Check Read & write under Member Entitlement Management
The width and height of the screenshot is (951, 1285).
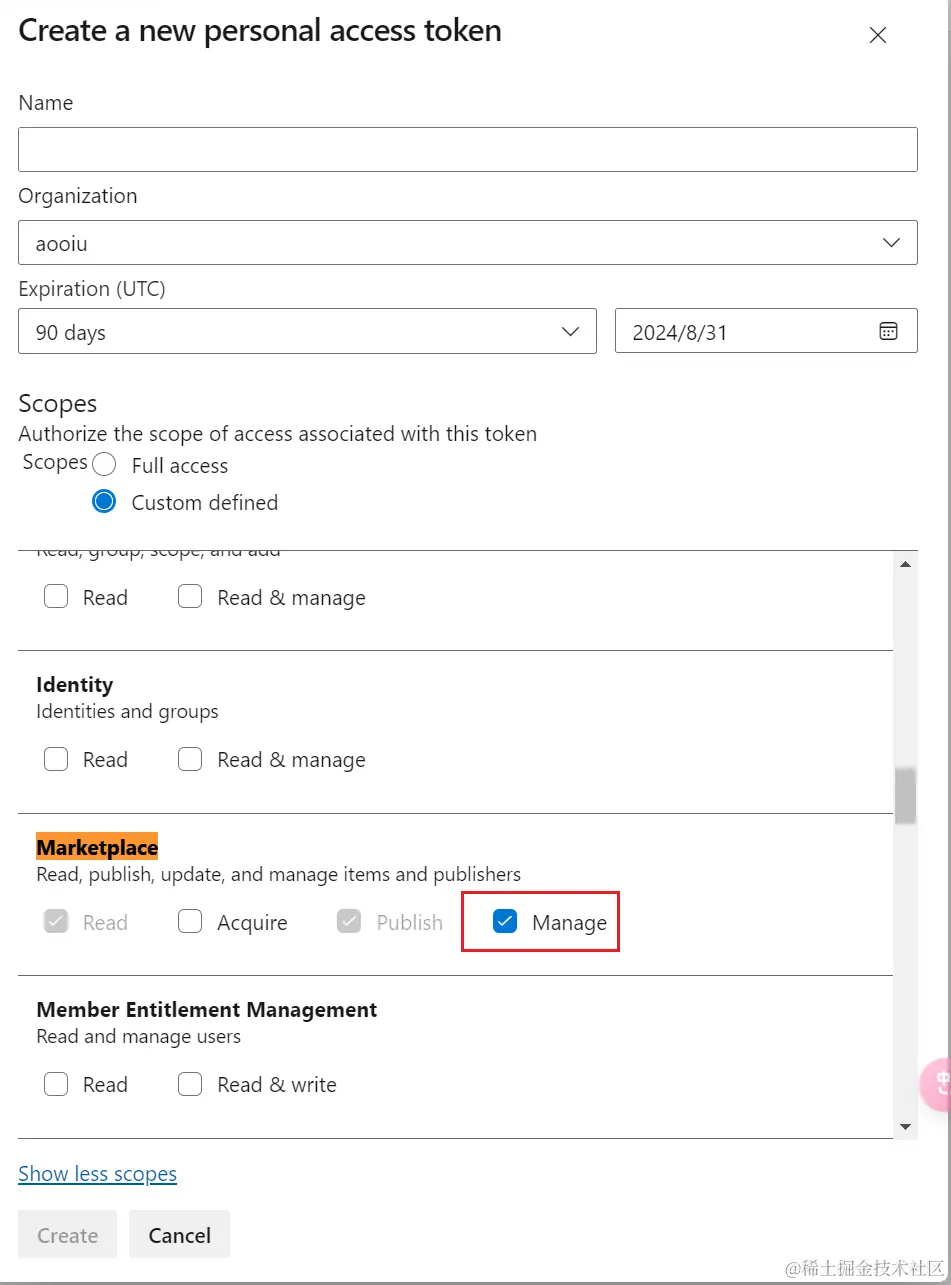click(190, 1084)
